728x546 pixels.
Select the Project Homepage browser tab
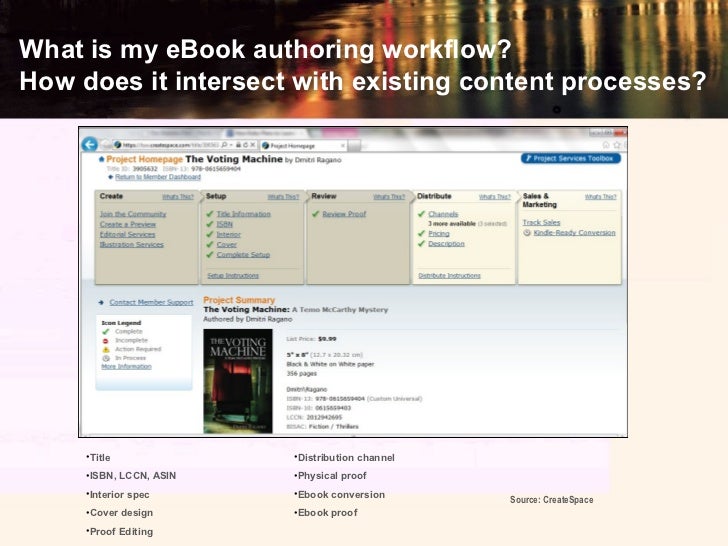point(303,146)
